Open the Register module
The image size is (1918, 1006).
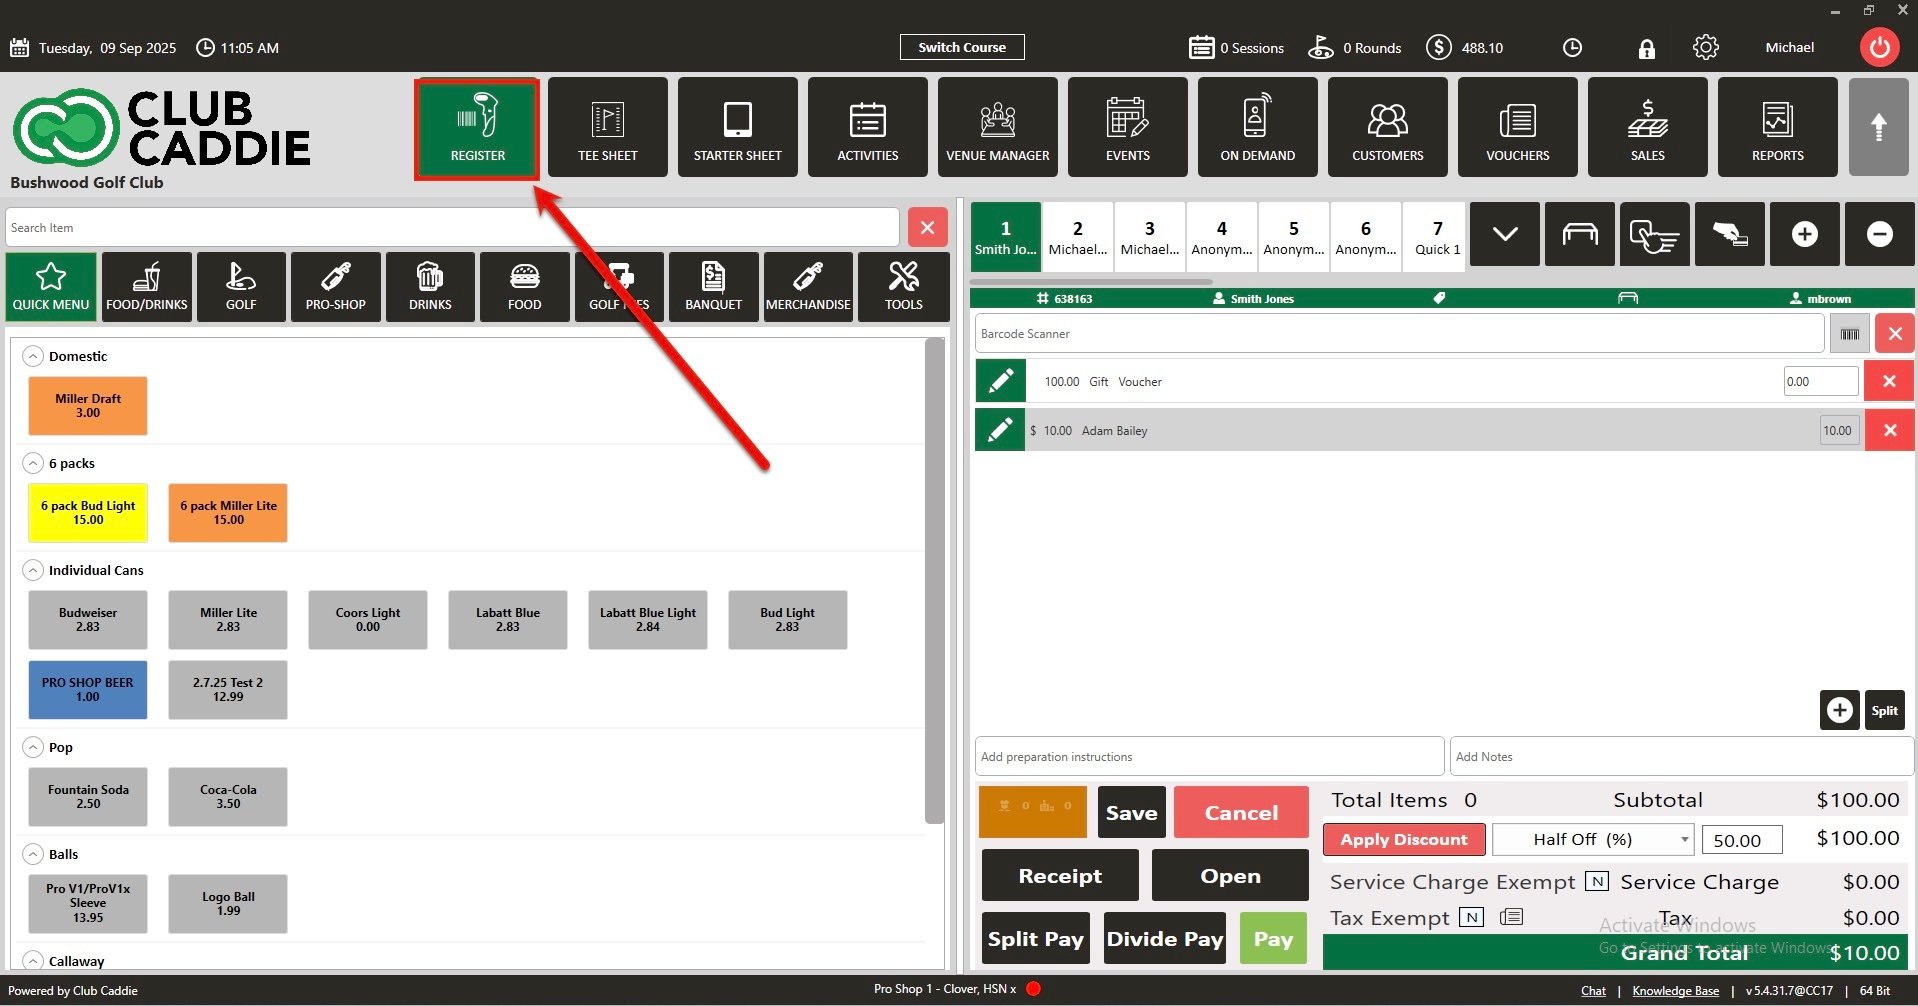pos(477,129)
